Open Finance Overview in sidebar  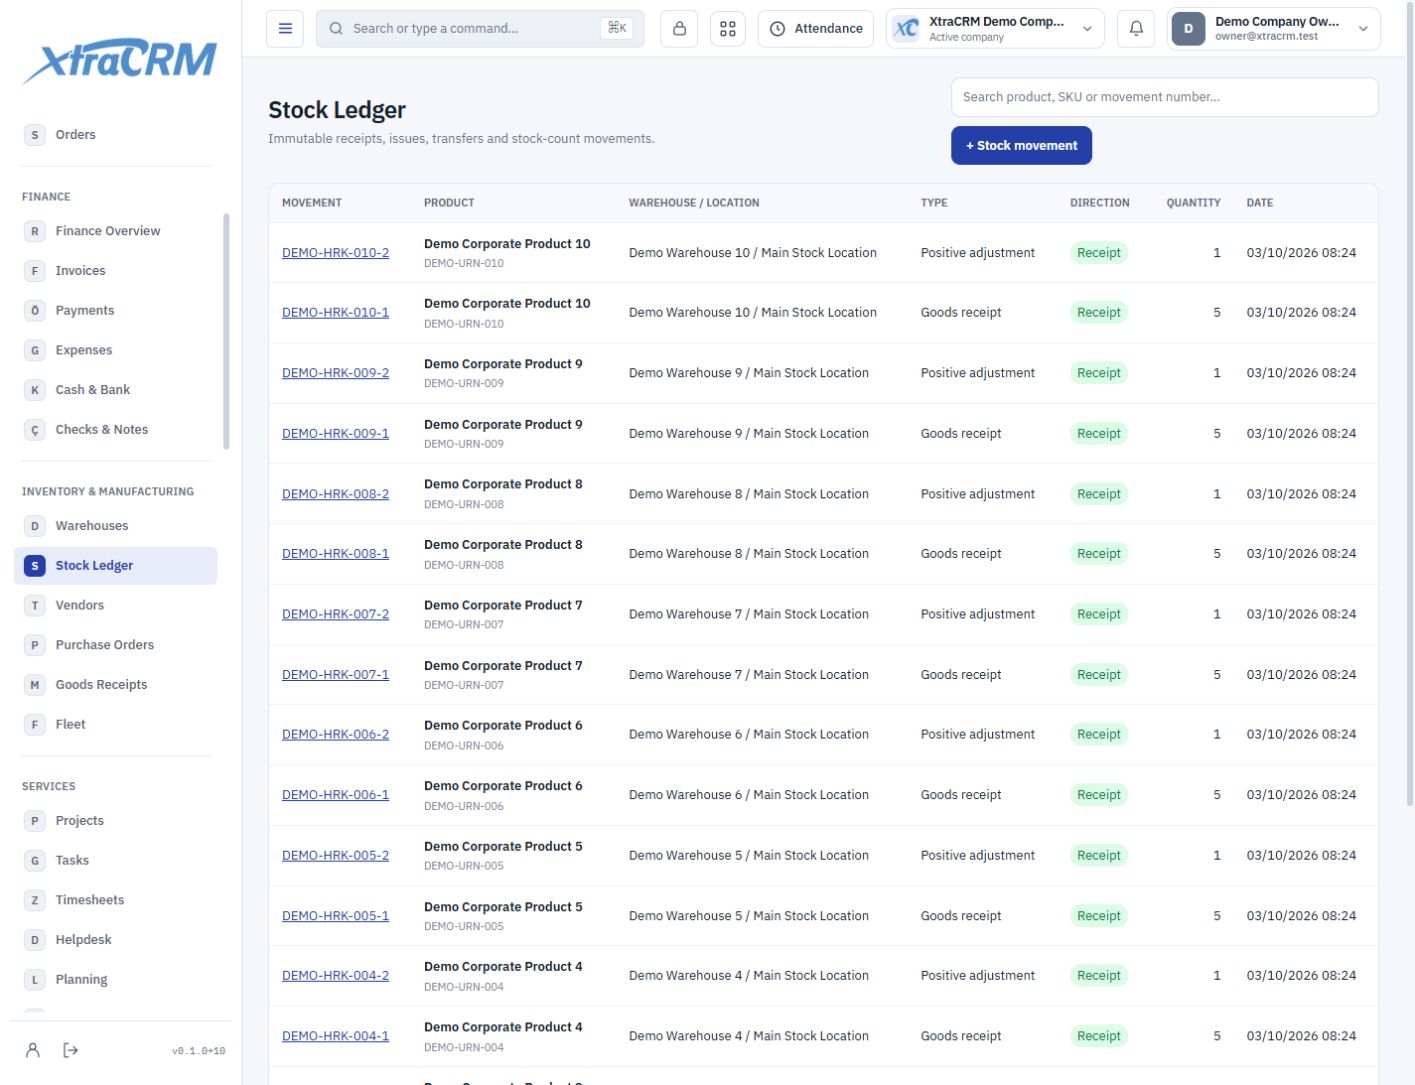116,231
